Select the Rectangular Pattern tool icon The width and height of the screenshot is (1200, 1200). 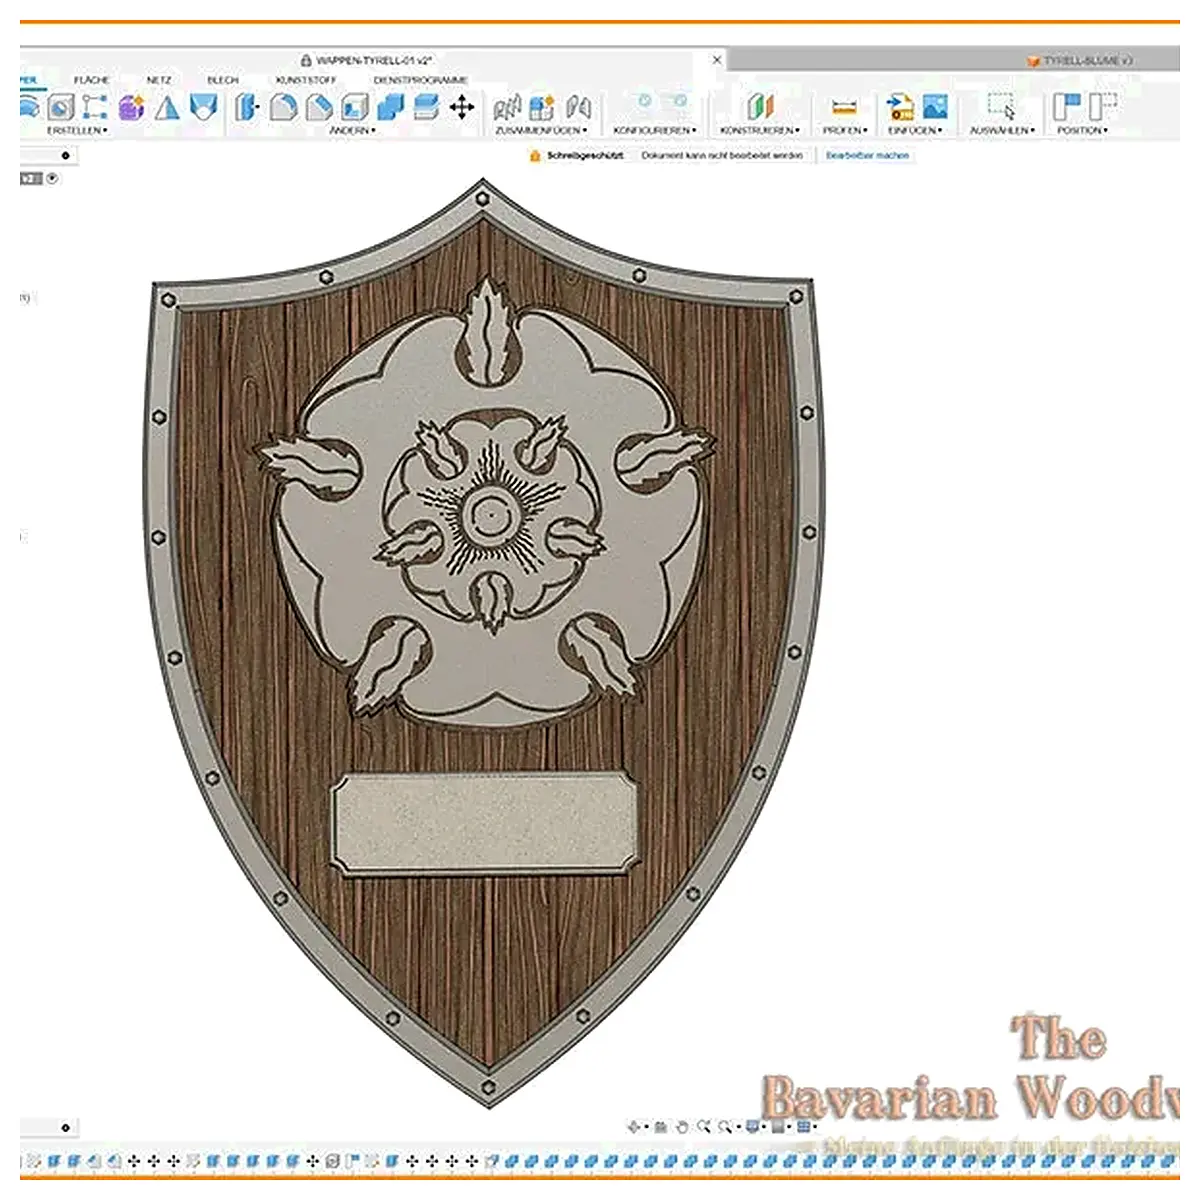95,107
